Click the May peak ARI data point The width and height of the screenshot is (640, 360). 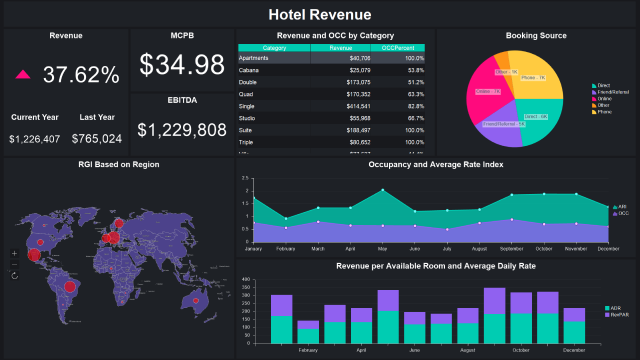click(382, 190)
